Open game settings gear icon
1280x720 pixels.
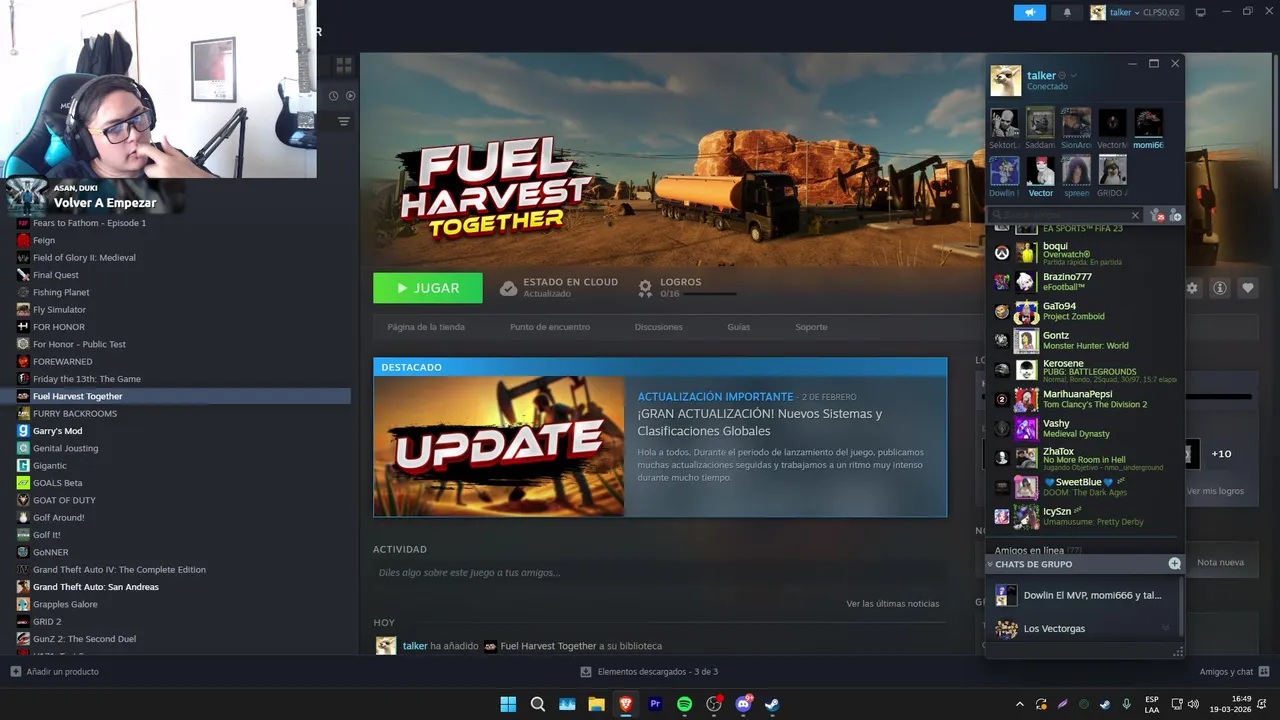coord(1192,288)
